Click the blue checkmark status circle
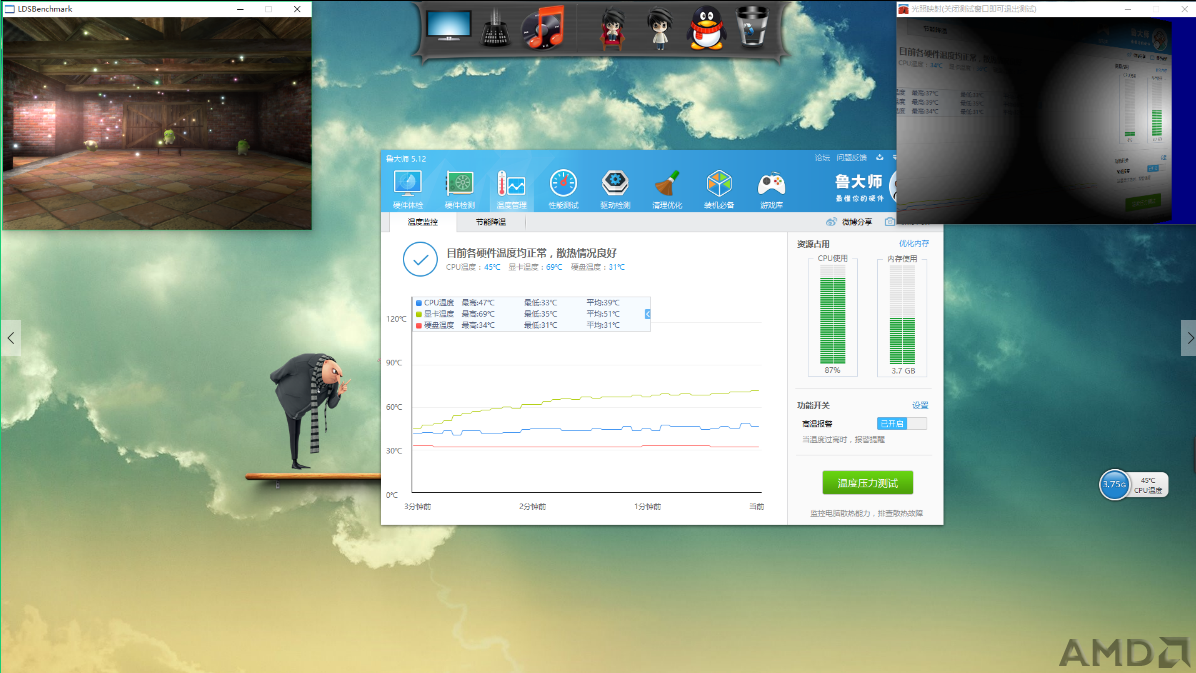Viewport: 1196px width, 673px height. point(420,259)
